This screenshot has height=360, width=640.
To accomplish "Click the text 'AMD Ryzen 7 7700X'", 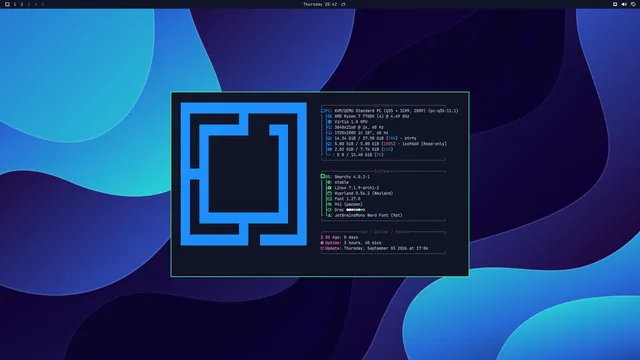I will pos(354,116).
